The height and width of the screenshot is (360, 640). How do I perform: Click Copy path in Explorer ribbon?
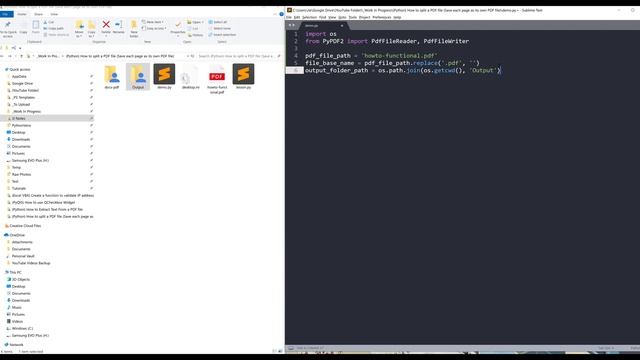coord(54,28)
